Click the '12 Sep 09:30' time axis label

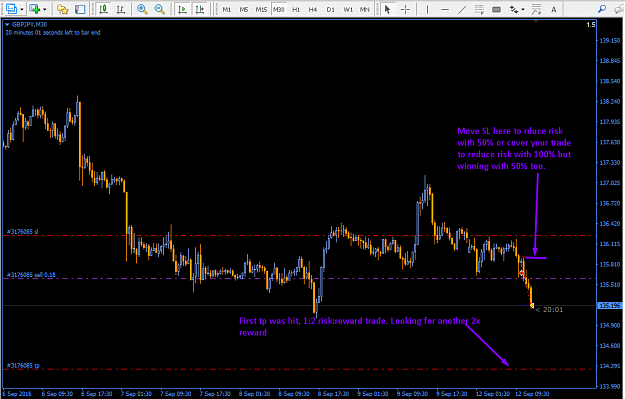coord(533,394)
